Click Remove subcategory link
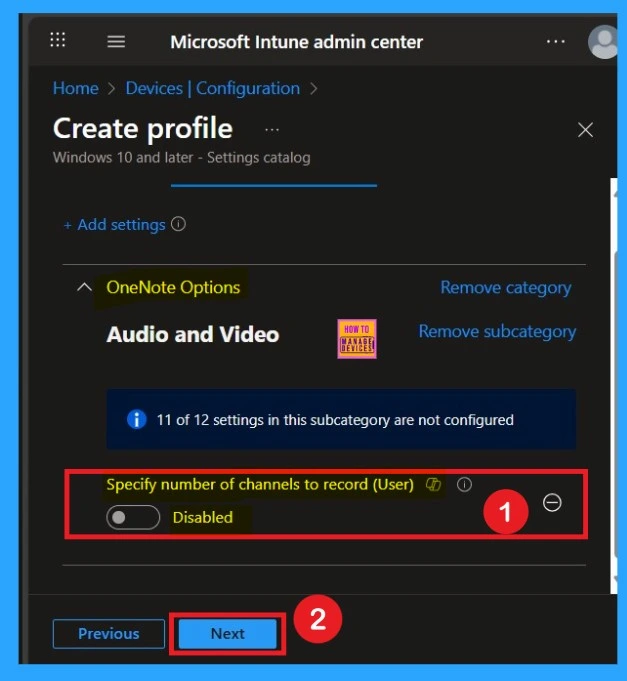Screen dimensions: 627x681 (497, 332)
